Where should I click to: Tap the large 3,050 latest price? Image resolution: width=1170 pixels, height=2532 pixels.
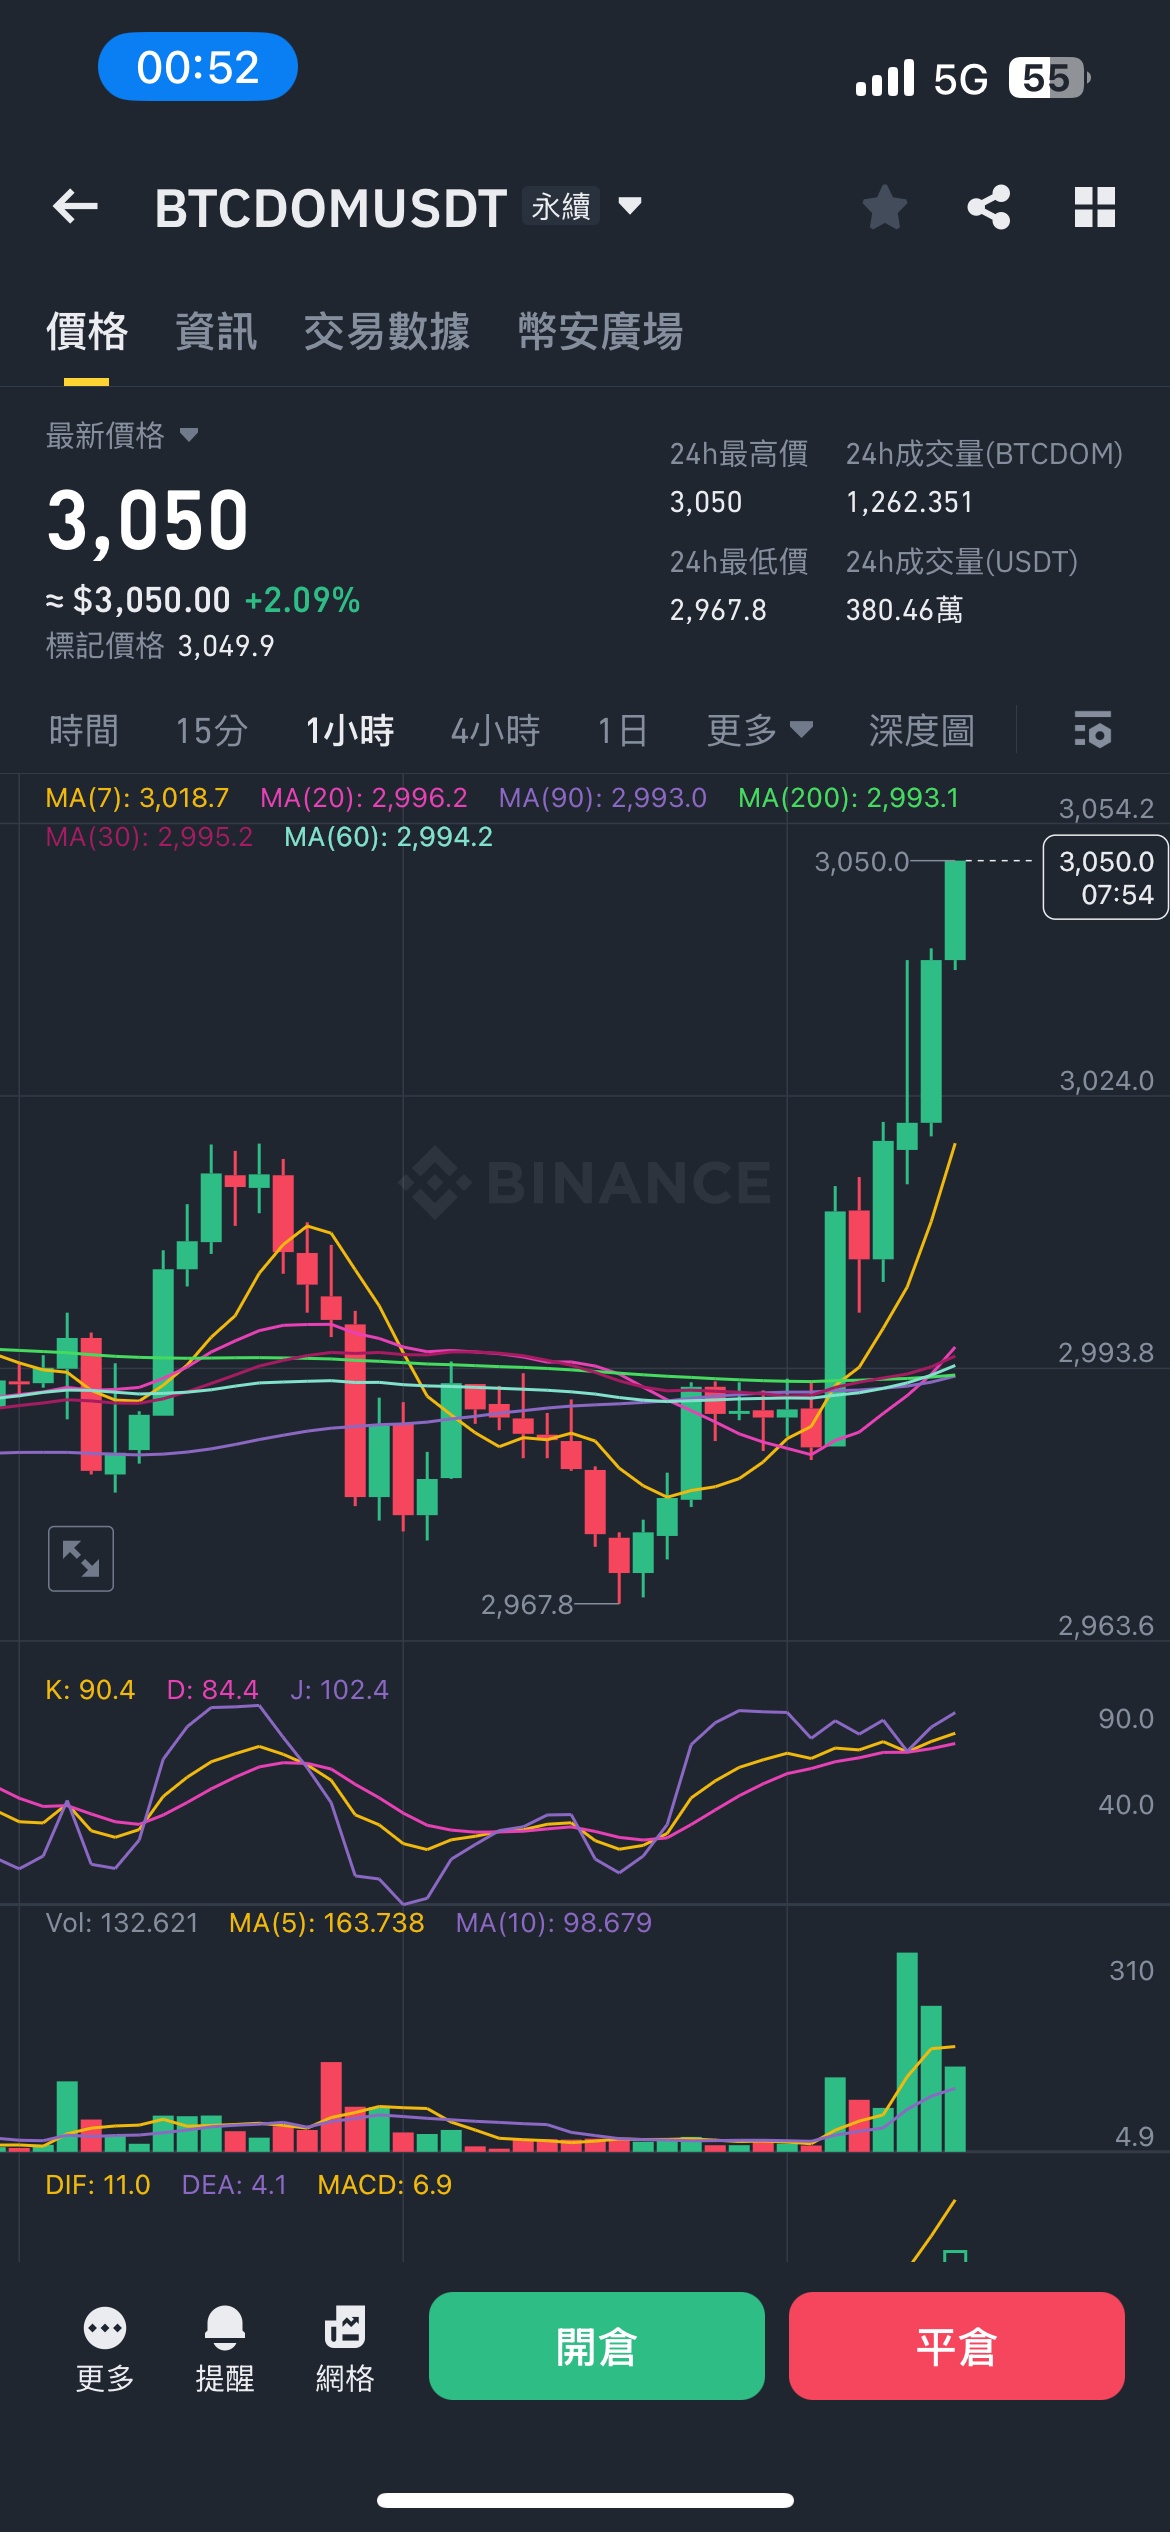148,520
